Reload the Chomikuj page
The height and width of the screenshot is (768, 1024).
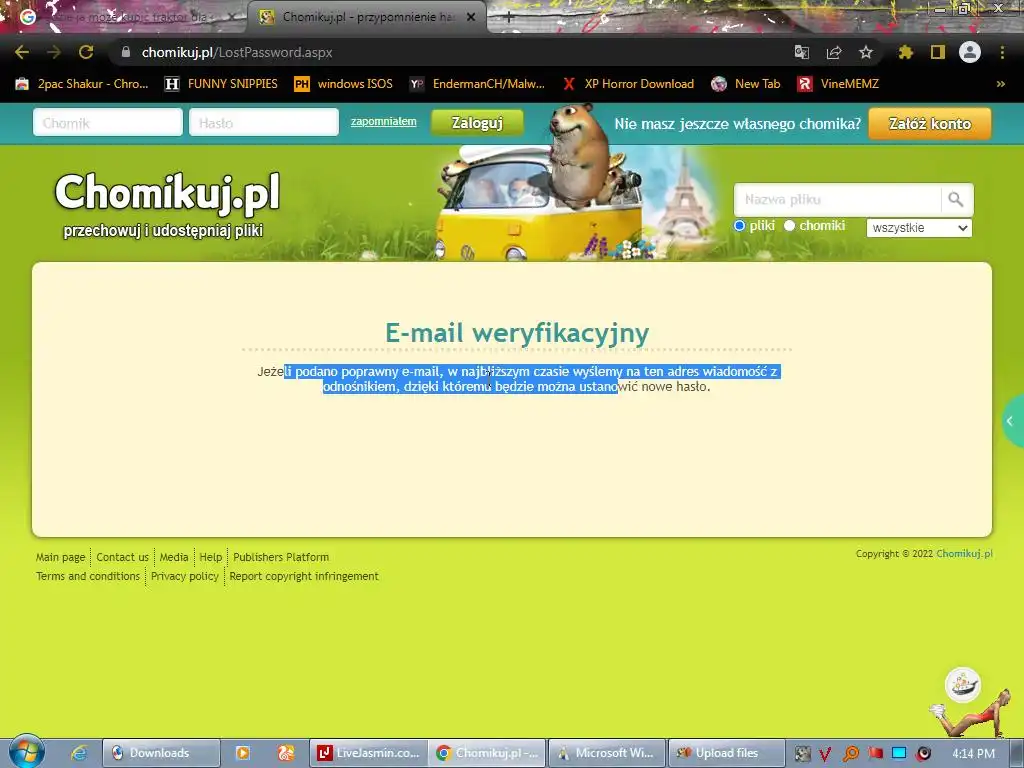pyautogui.click(x=86, y=52)
